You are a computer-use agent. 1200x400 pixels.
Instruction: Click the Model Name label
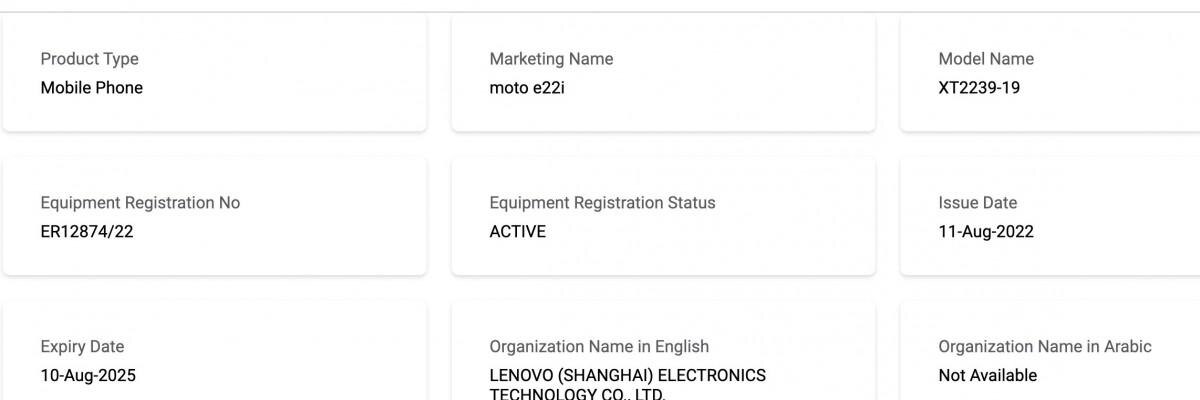click(986, 59)
